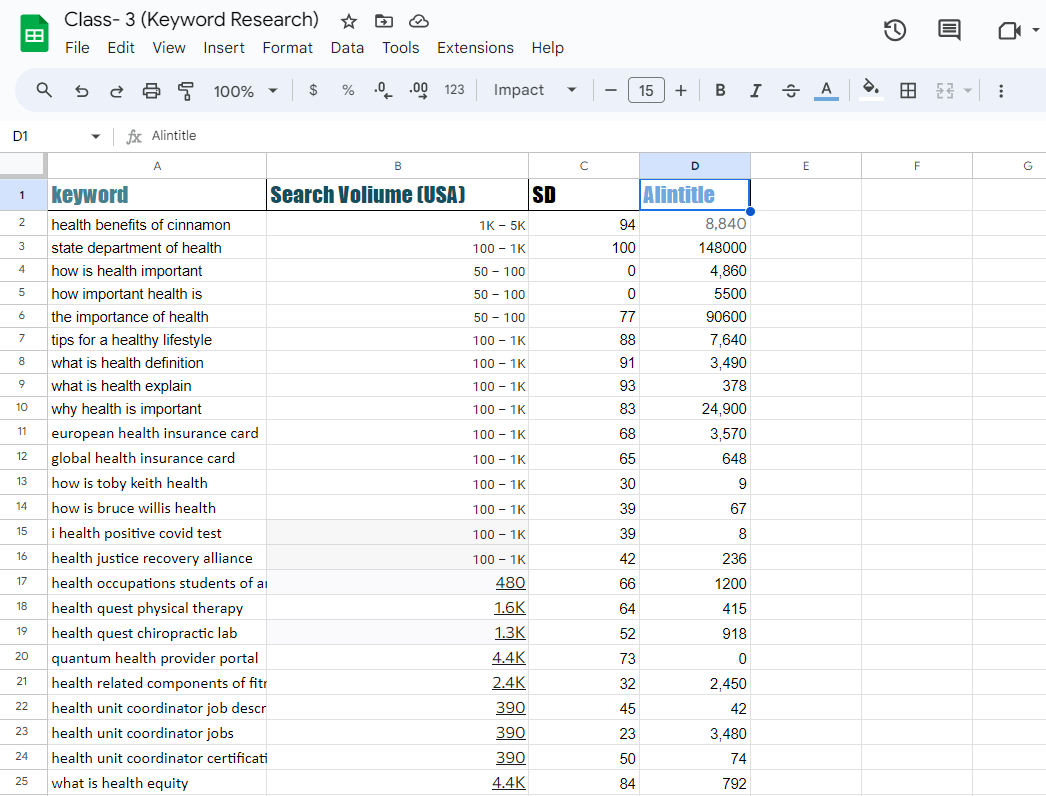Click the print icon
This screenshot has width=1046, height=796.
[x=151, y=91]
